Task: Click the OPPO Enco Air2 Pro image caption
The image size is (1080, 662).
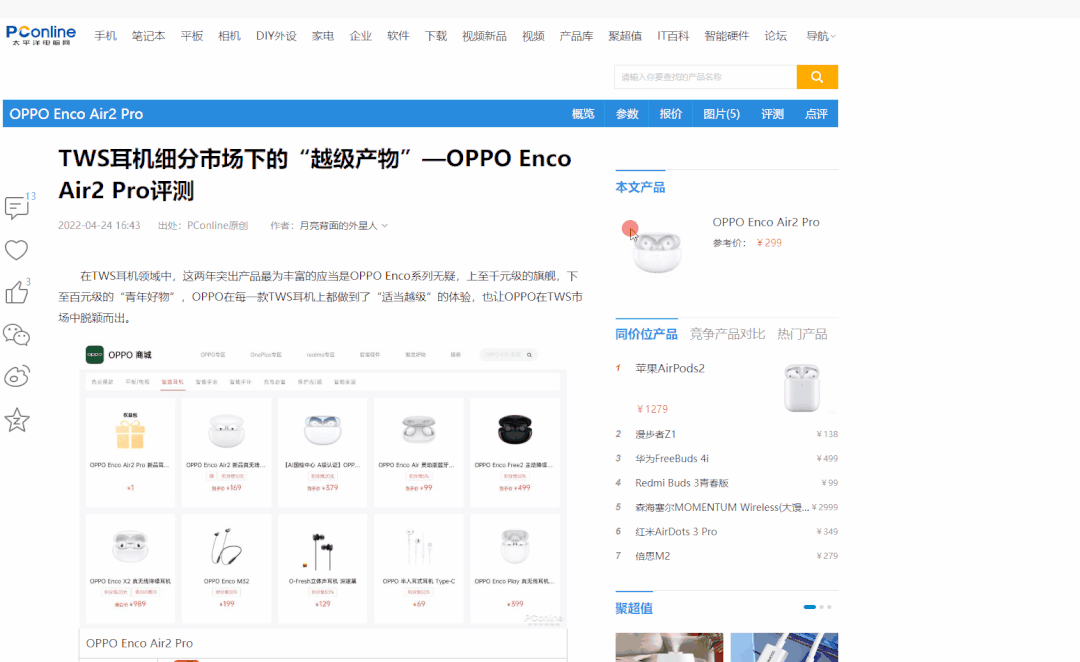Action: [139, 643]
